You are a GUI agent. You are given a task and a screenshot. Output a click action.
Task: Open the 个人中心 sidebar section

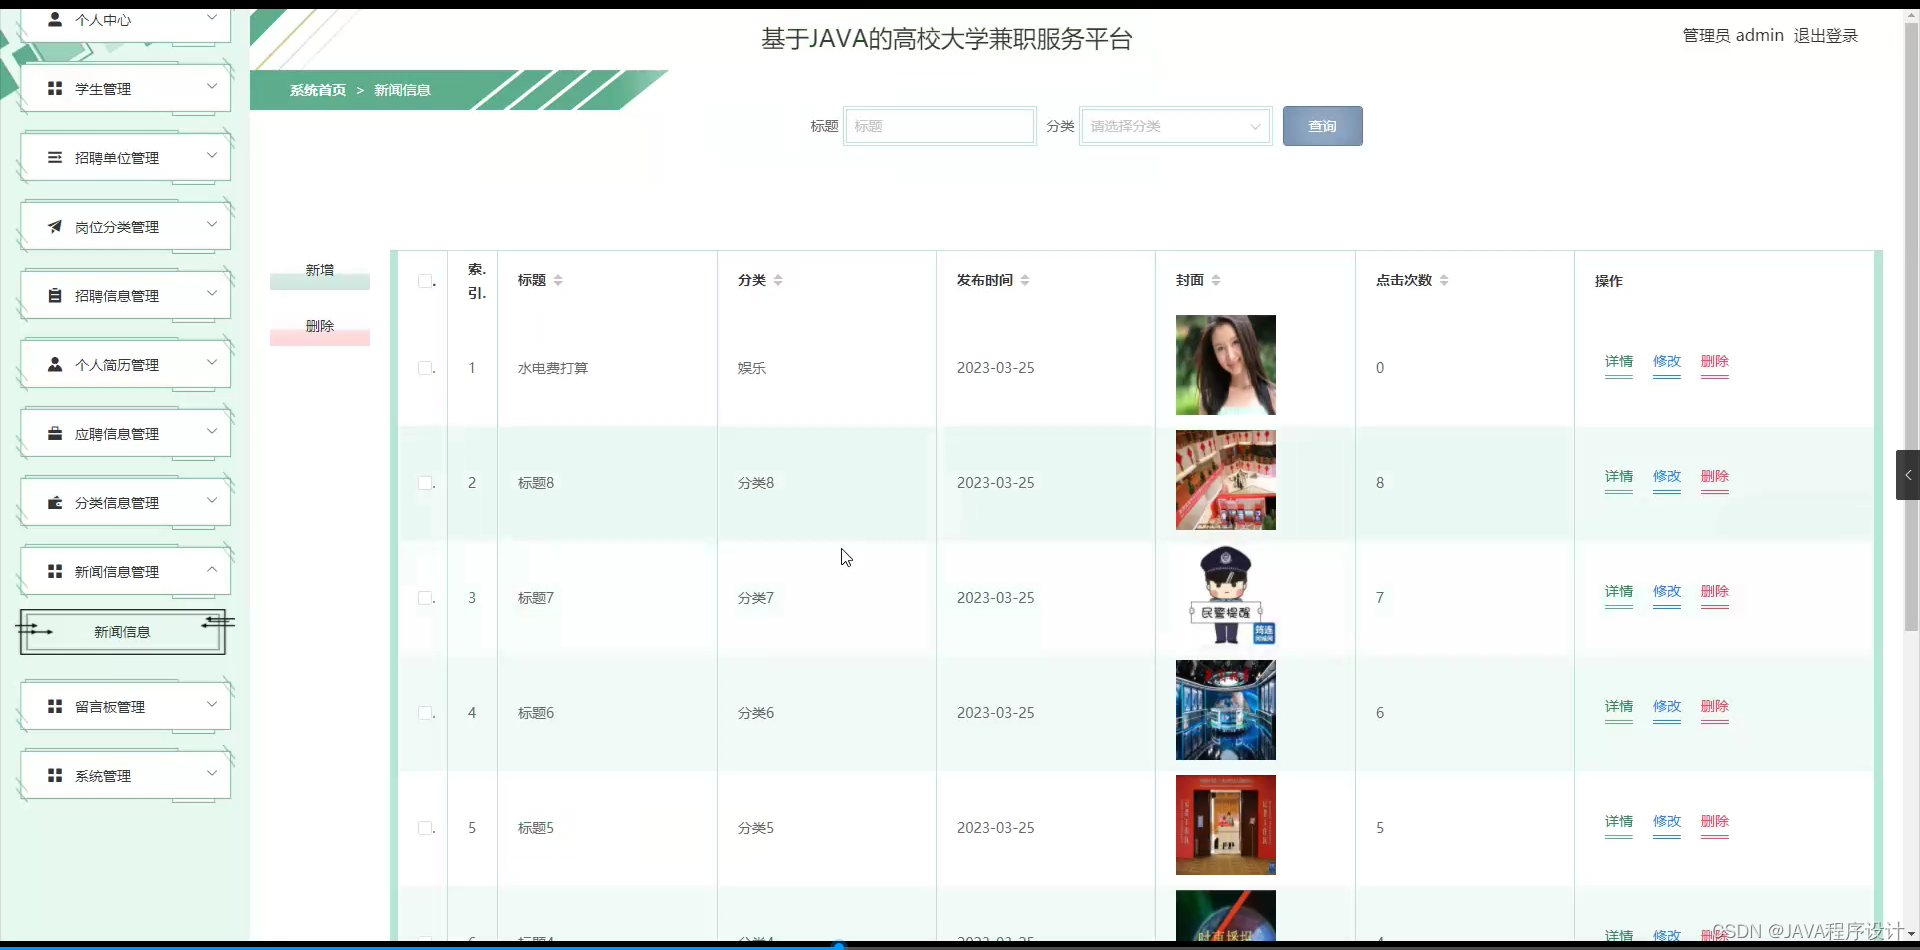click(55, 19)
